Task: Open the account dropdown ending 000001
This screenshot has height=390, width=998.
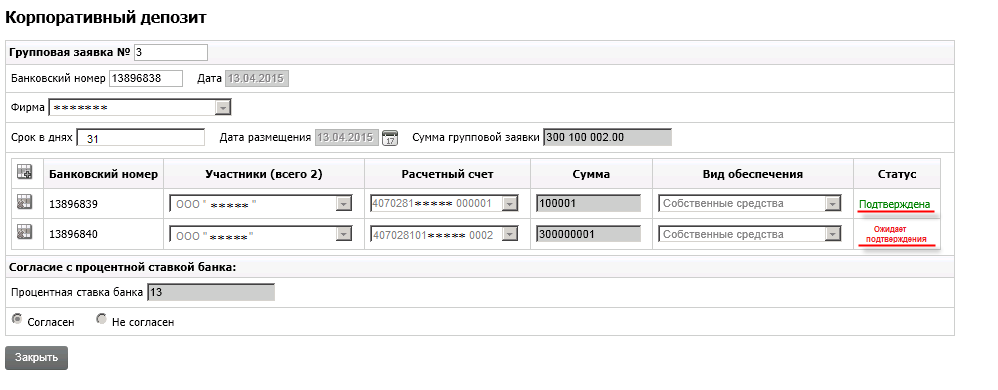Action: 444,204
